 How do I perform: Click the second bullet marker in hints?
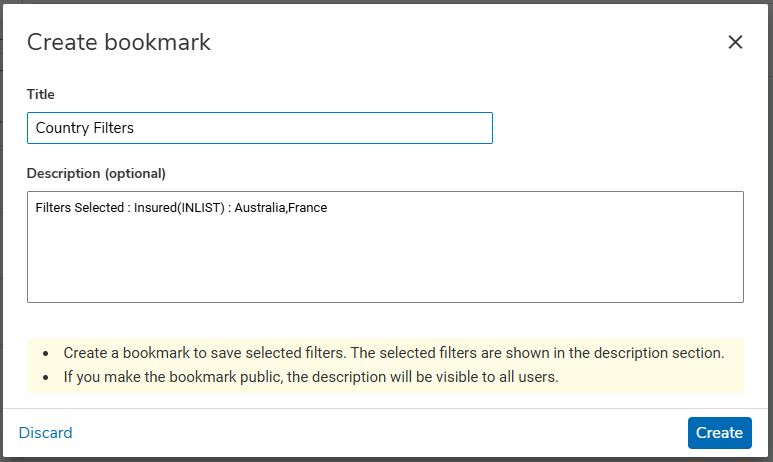[46, 377]
